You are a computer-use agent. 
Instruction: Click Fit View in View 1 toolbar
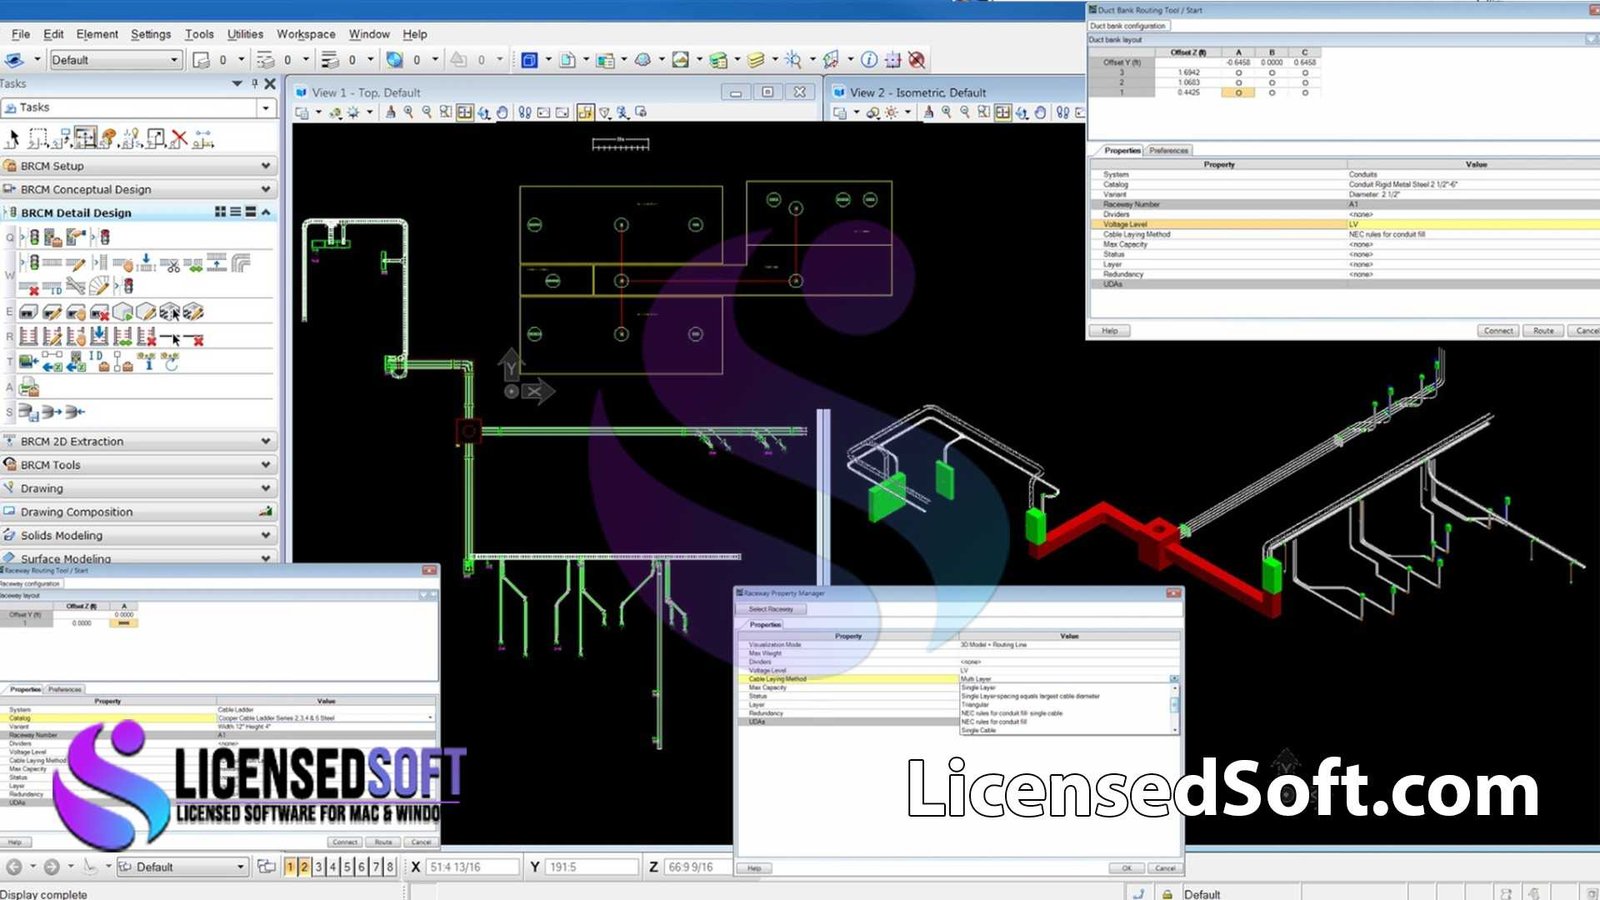pyautogui.click(x=465, y=112)
